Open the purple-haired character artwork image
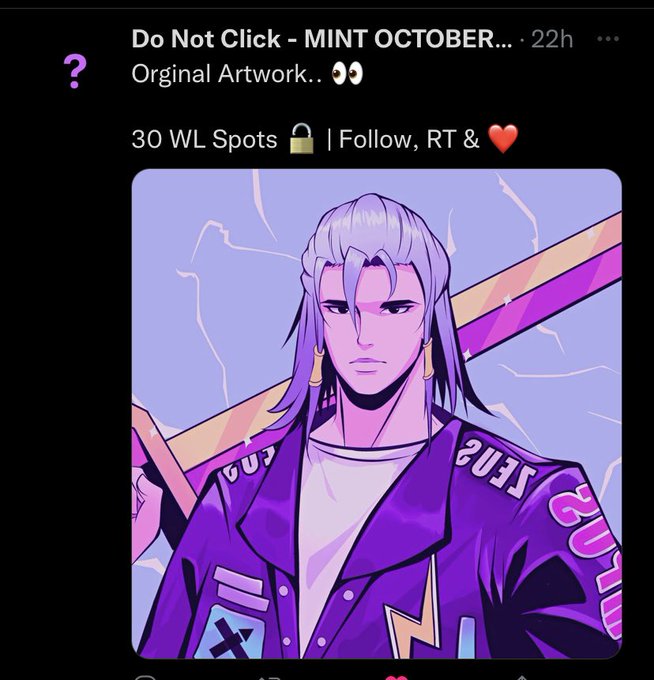The image size is (654, 680). (376, 413)
